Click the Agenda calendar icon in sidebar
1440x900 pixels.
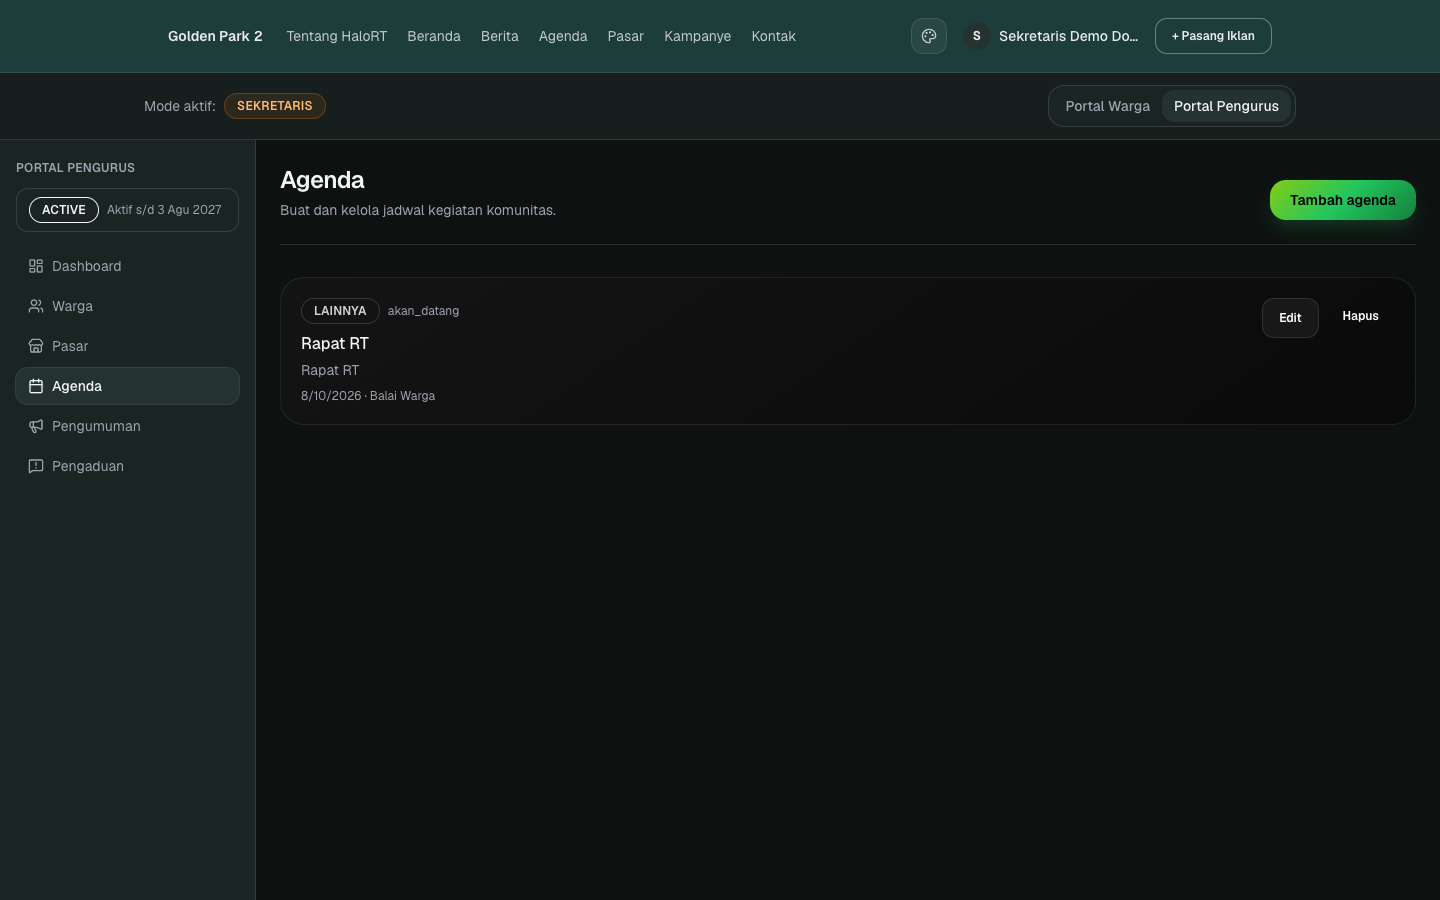pyautogui.click(x=36, y=386)
